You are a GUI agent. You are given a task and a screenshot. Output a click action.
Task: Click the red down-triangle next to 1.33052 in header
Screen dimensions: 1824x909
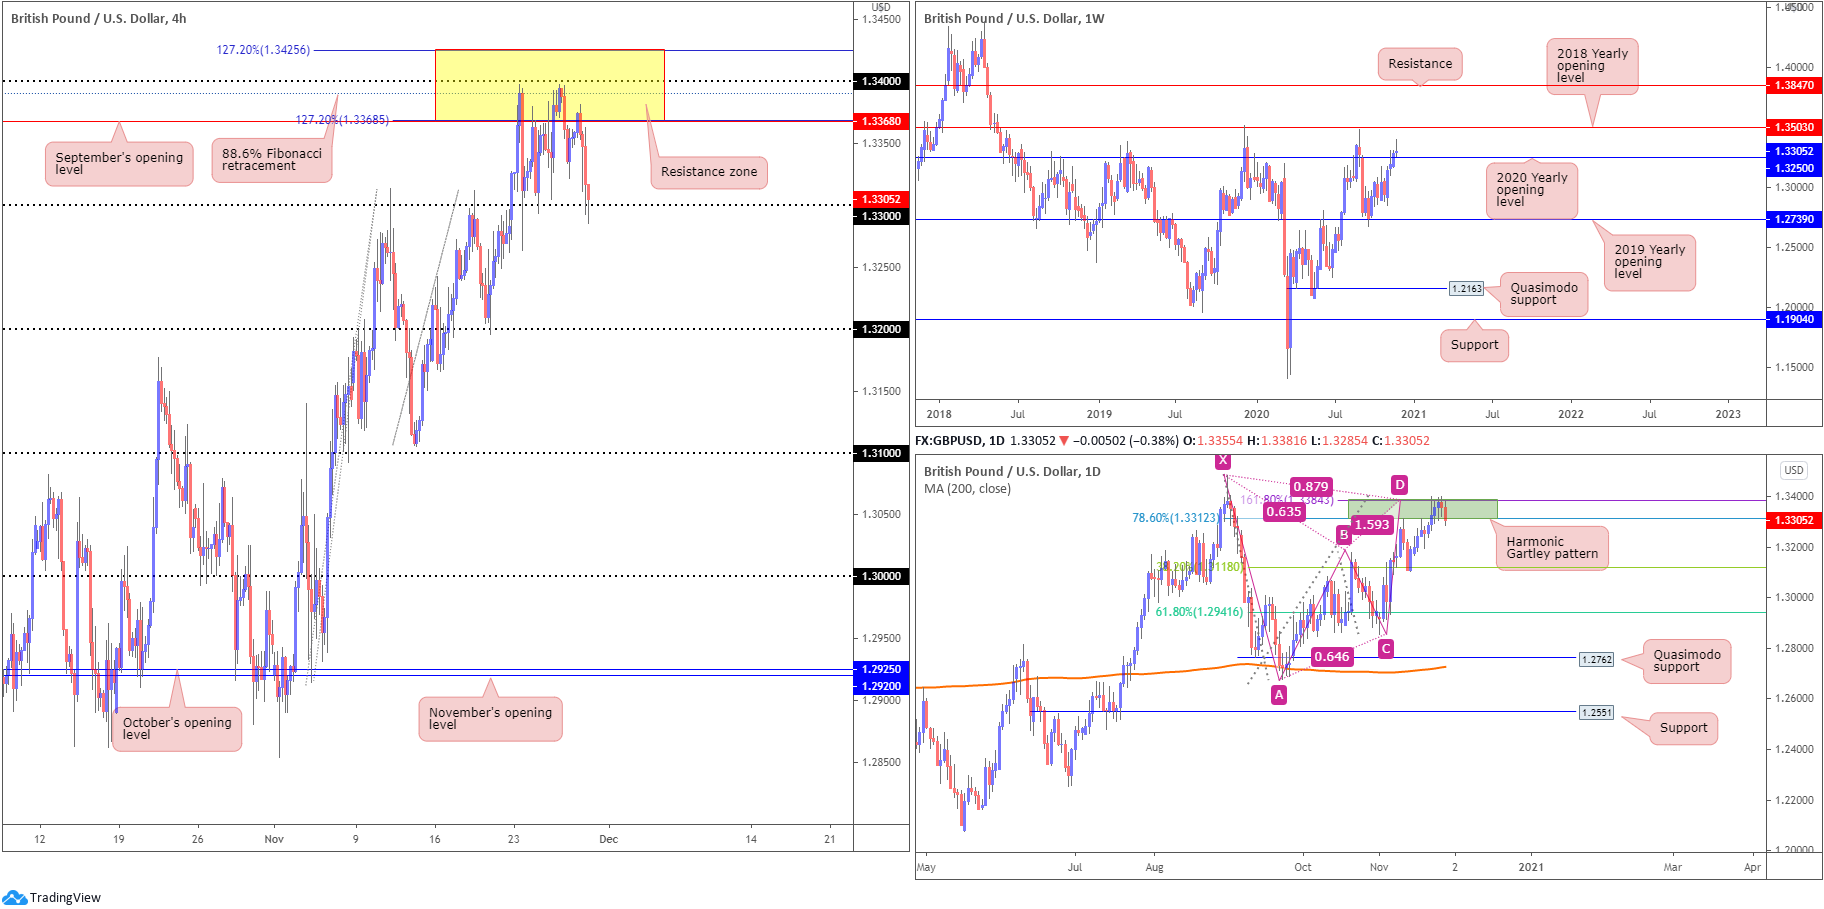[x=1064, y=441]
